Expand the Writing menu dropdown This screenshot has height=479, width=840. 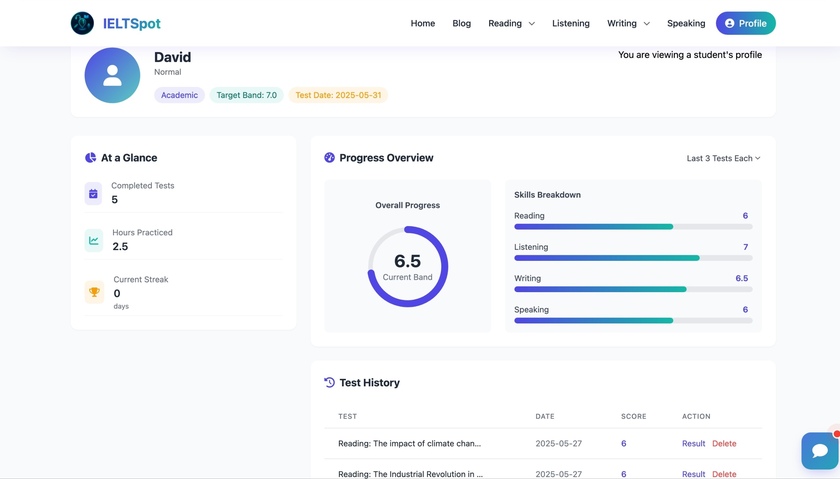(628, 23)
